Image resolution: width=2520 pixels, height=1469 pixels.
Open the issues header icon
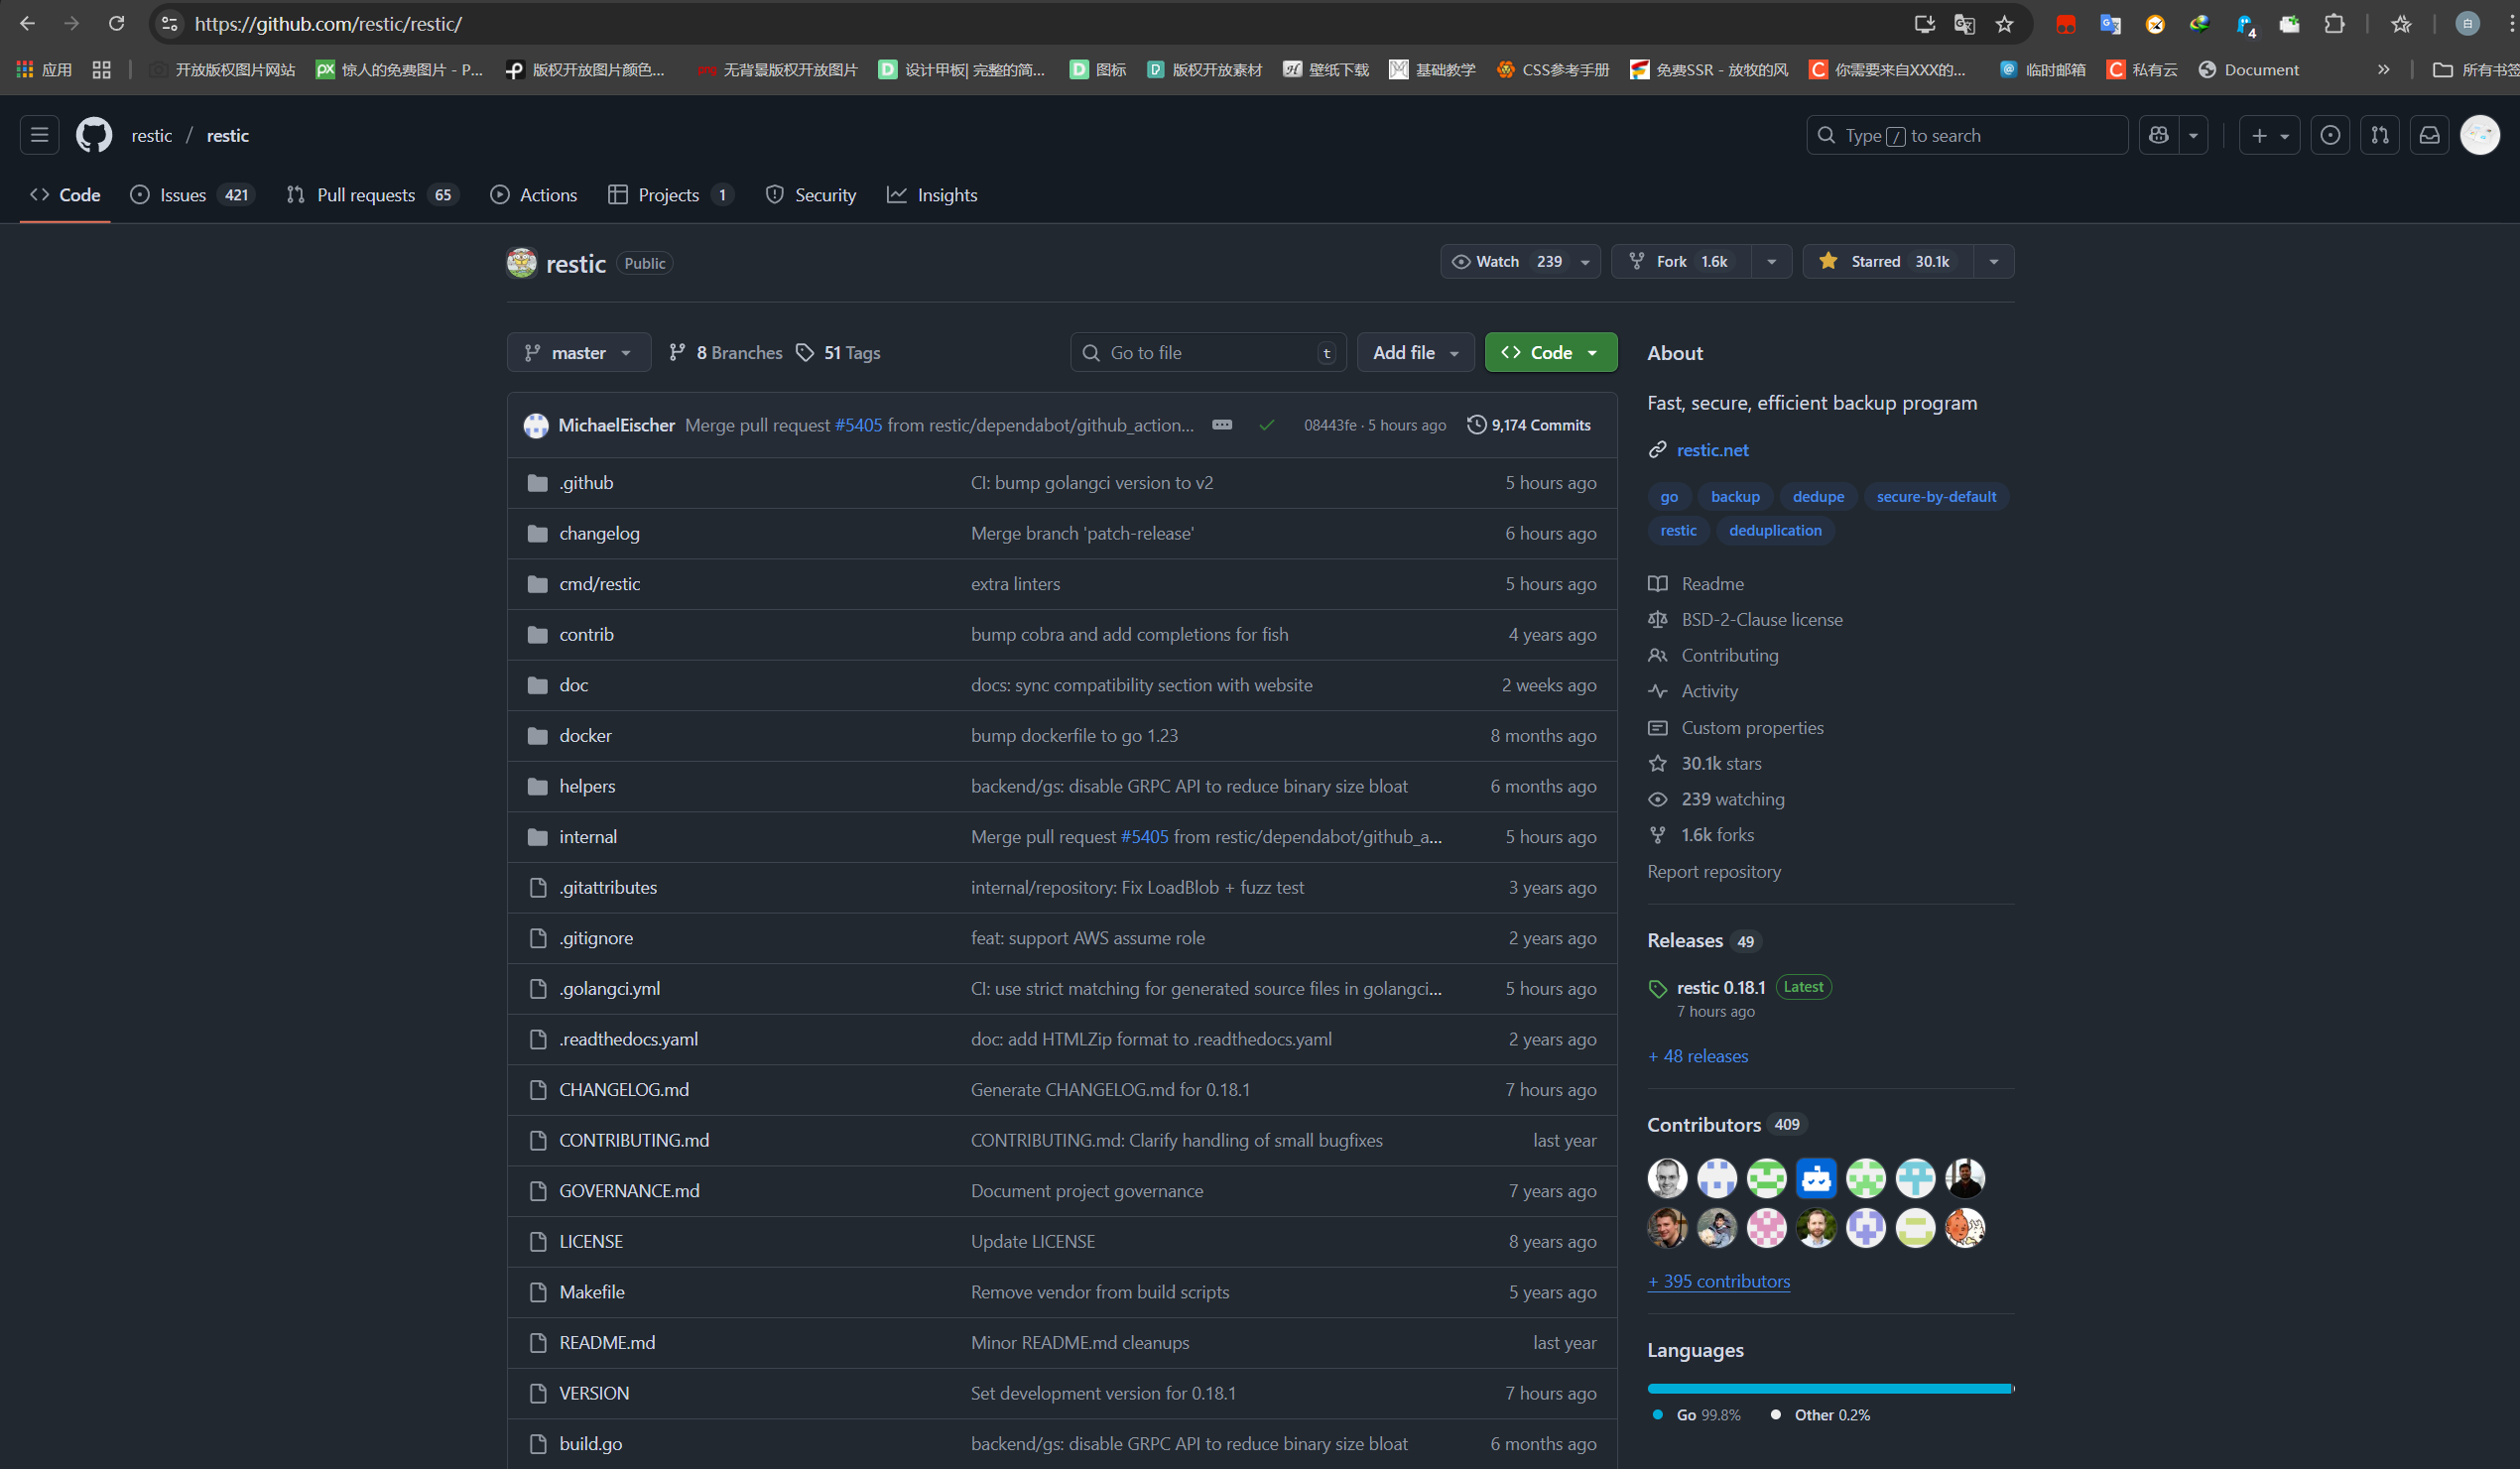tap(2330, 135)
